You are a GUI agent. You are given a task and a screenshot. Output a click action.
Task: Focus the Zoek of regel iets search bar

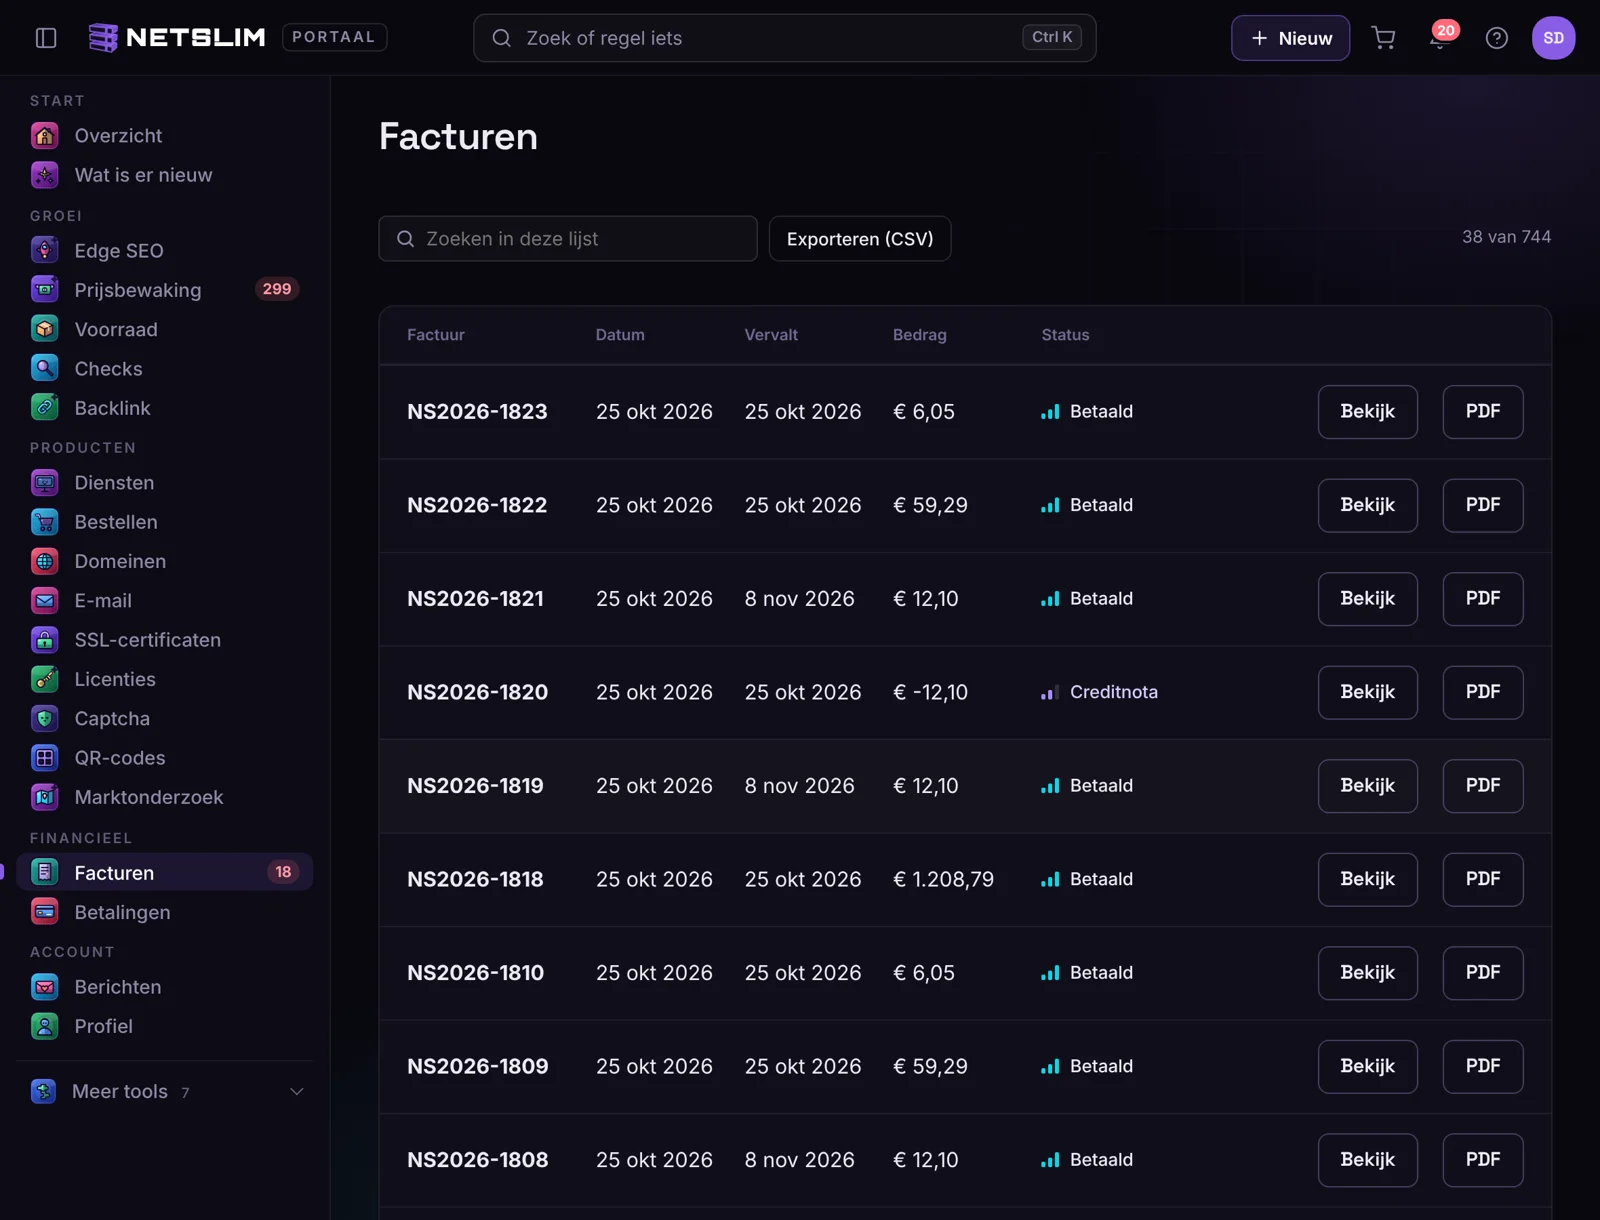(x=784, y=38)
